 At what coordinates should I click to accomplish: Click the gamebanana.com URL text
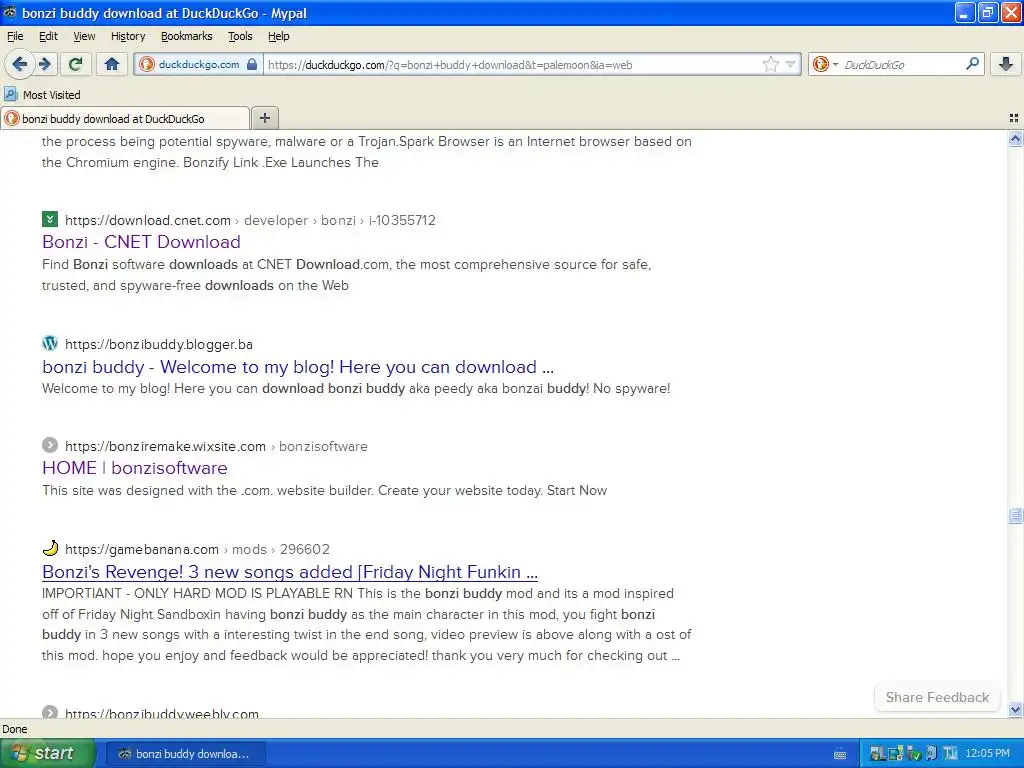pos(142,549)
